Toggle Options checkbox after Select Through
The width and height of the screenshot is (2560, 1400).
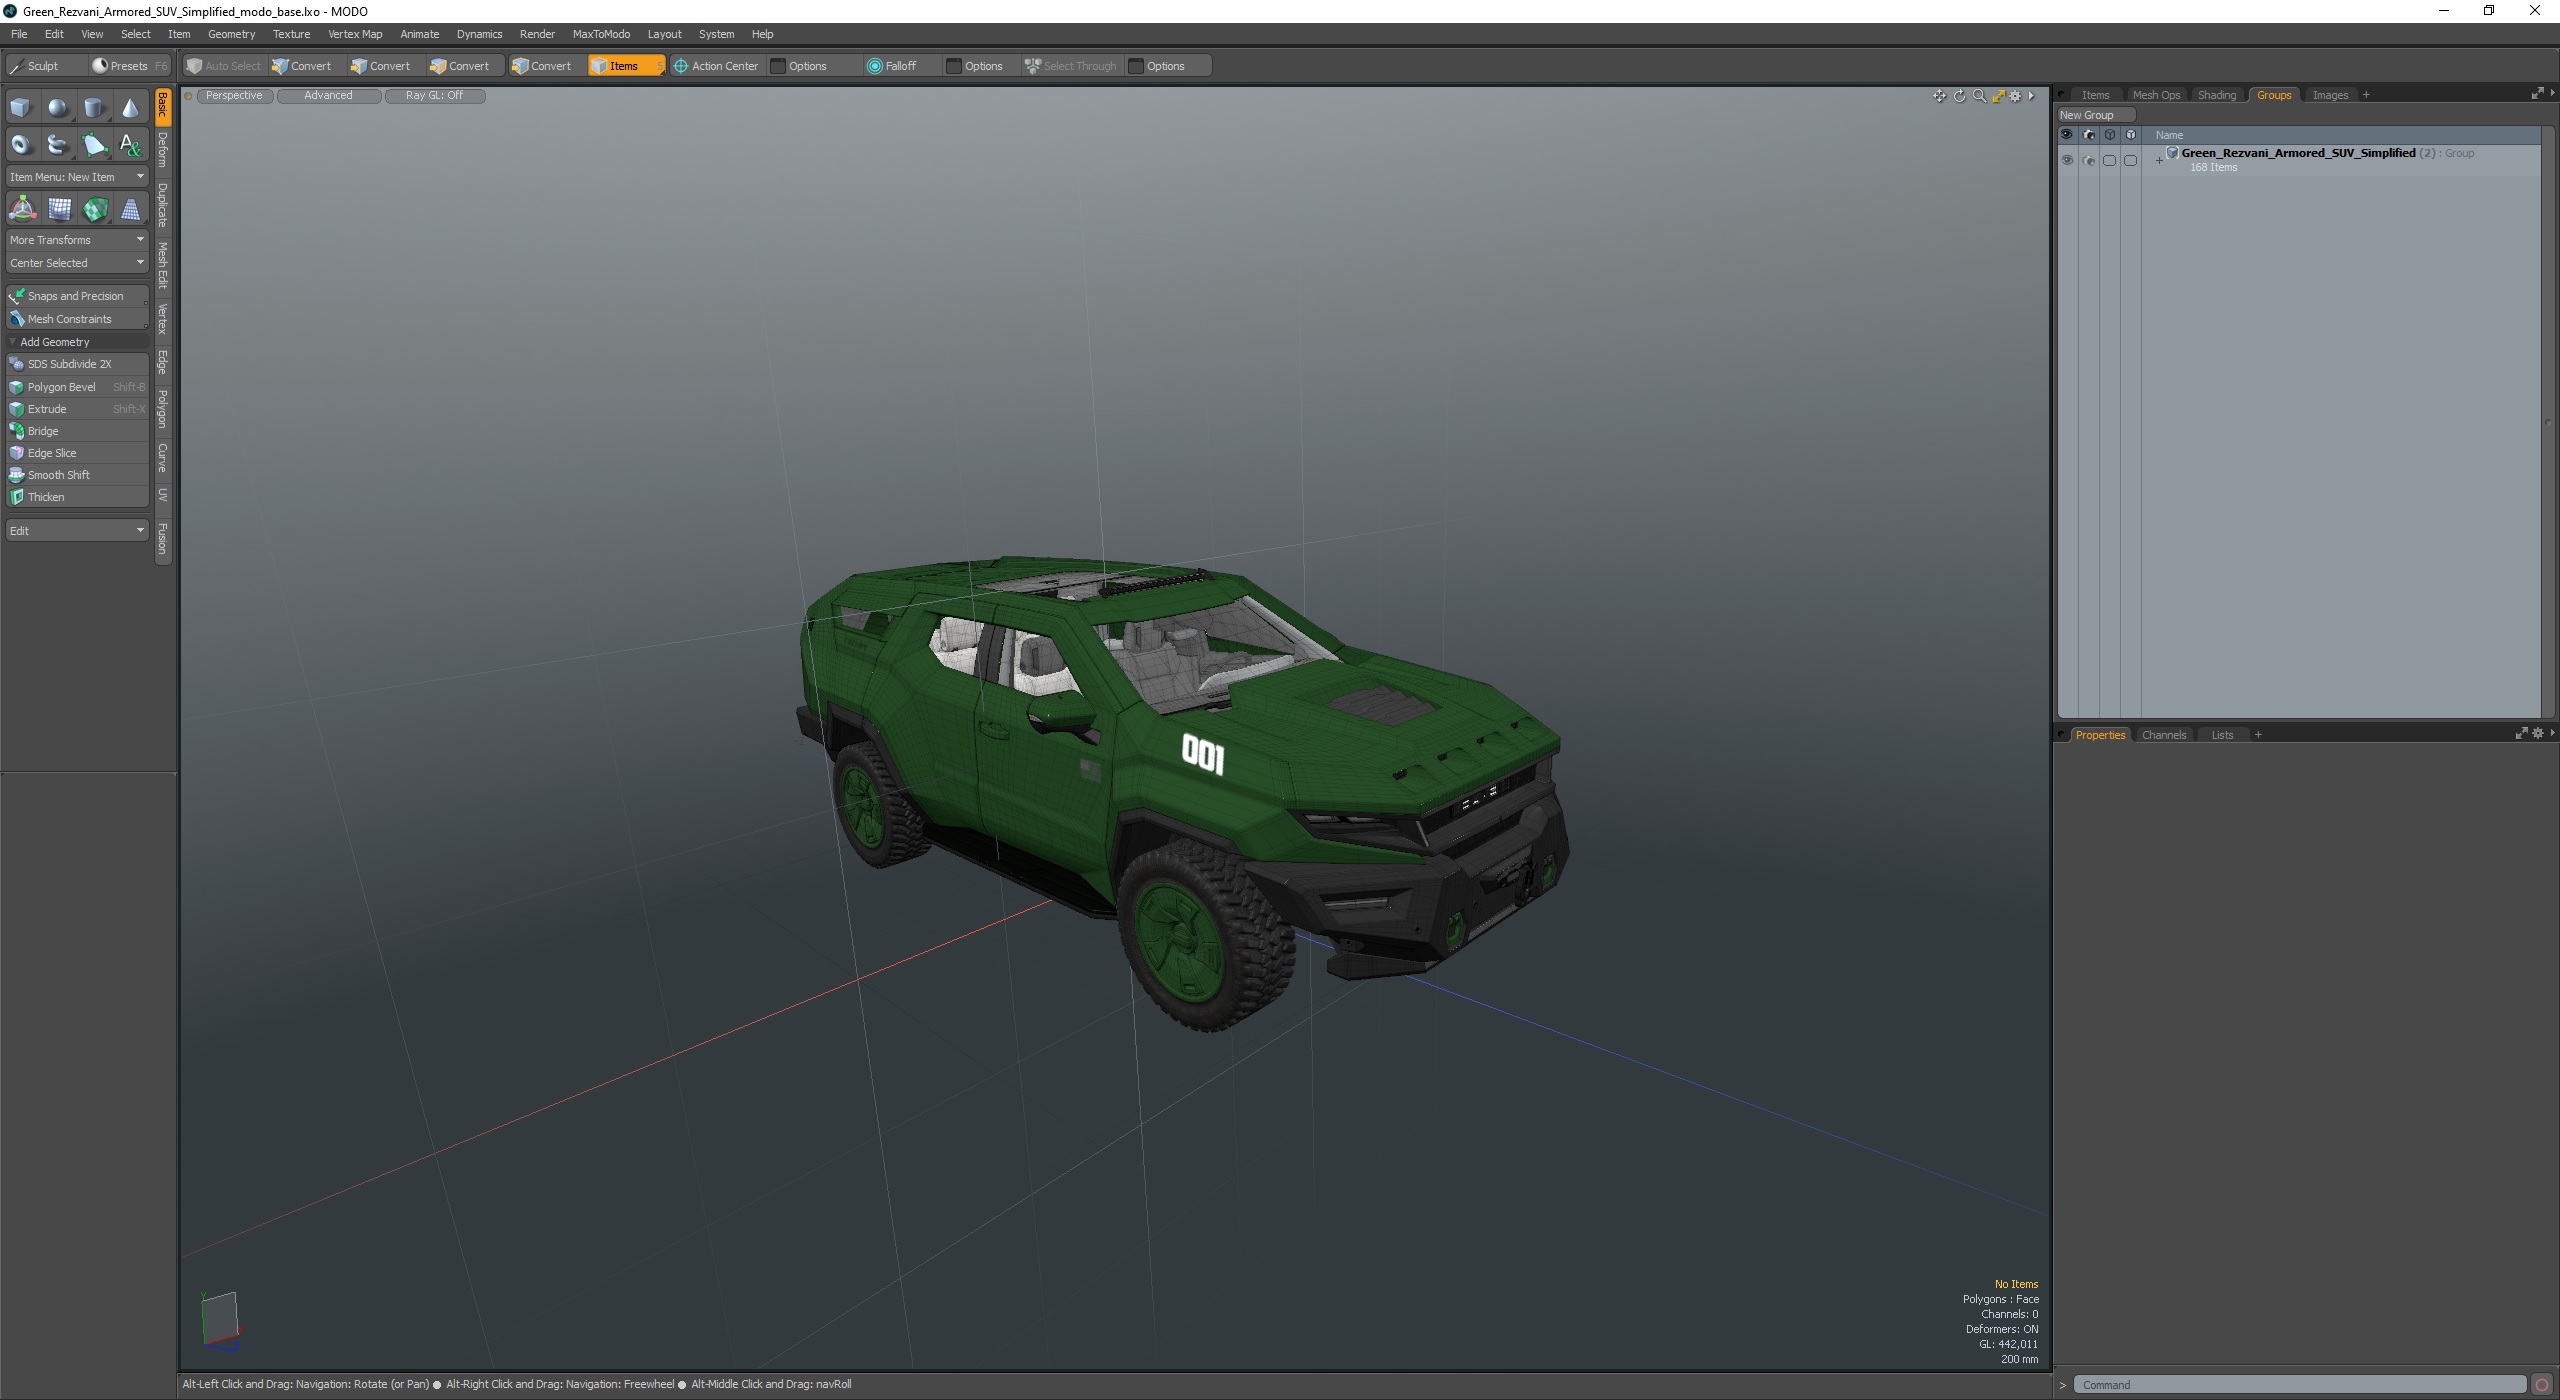(x=1136, y=66)
